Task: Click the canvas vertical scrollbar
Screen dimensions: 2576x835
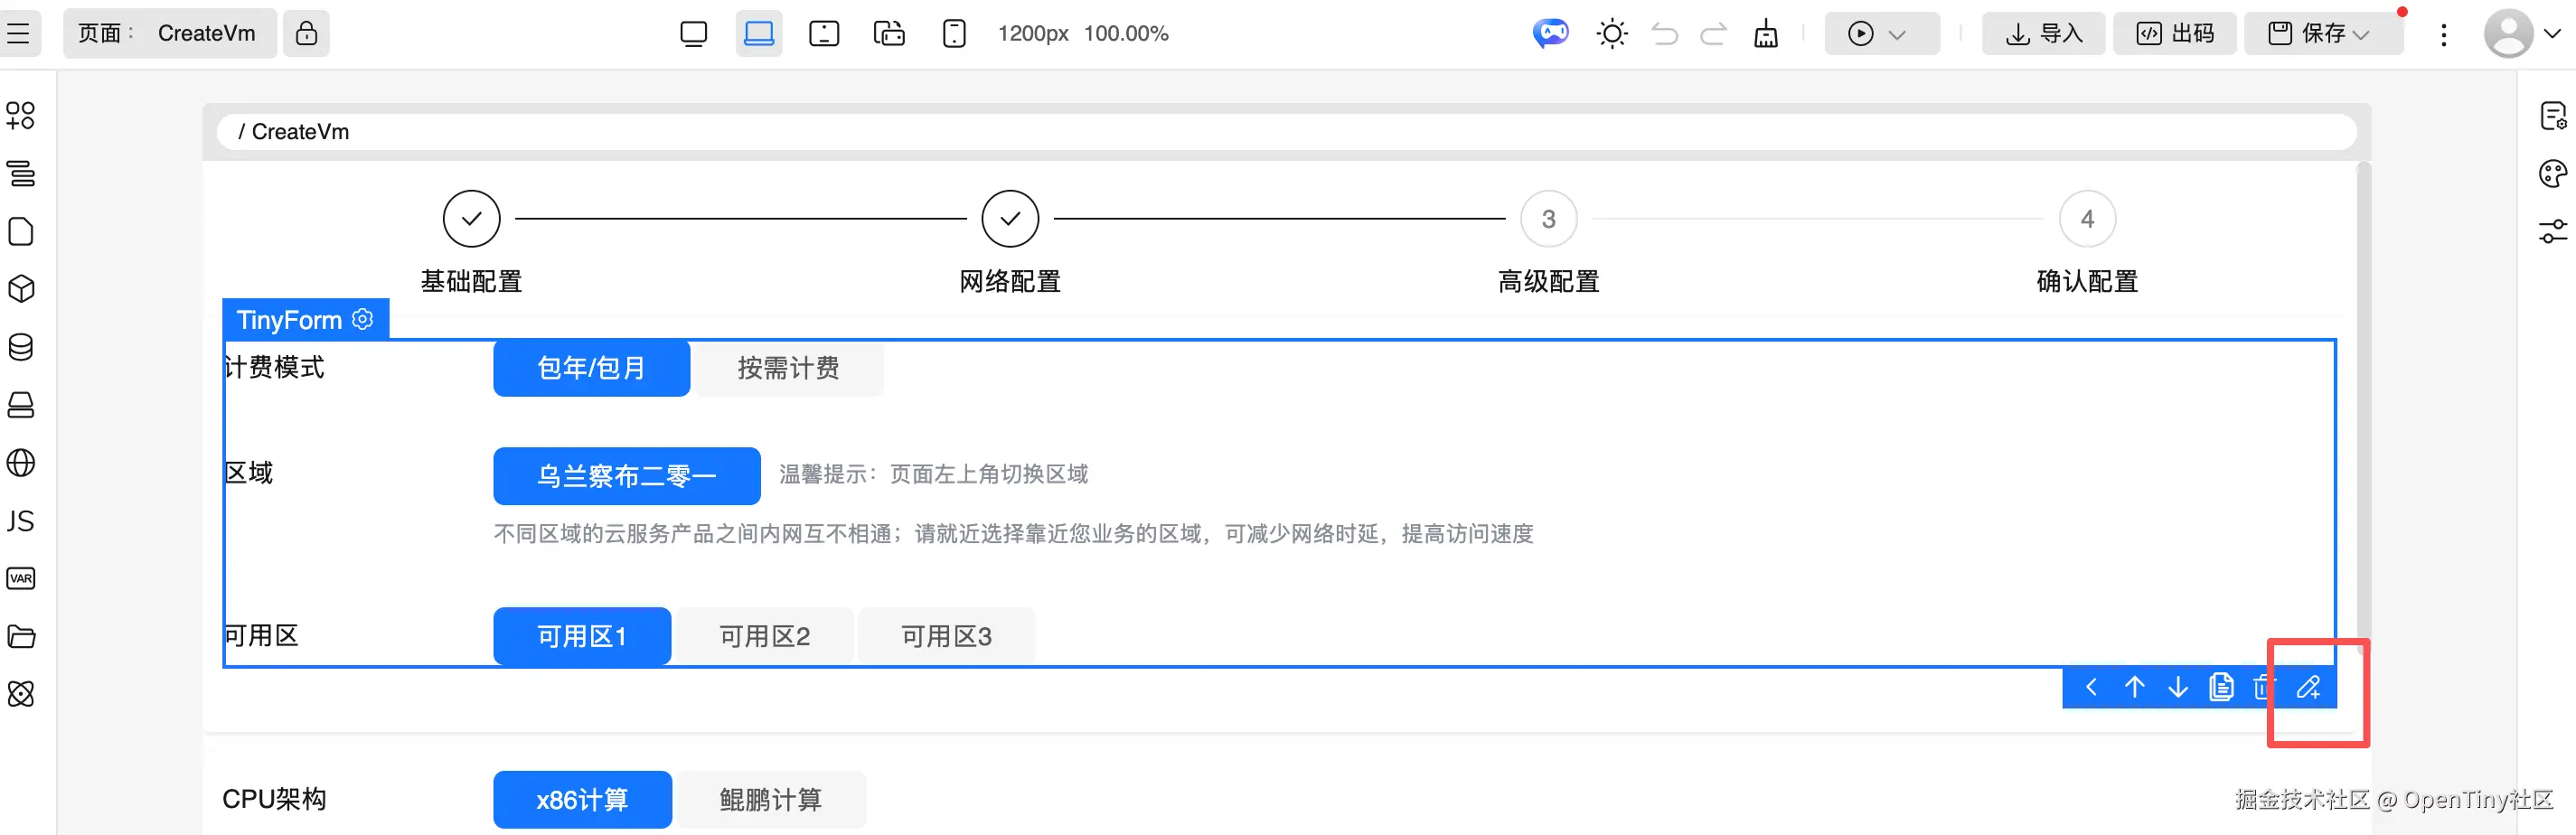Action: click(2363, 410)
